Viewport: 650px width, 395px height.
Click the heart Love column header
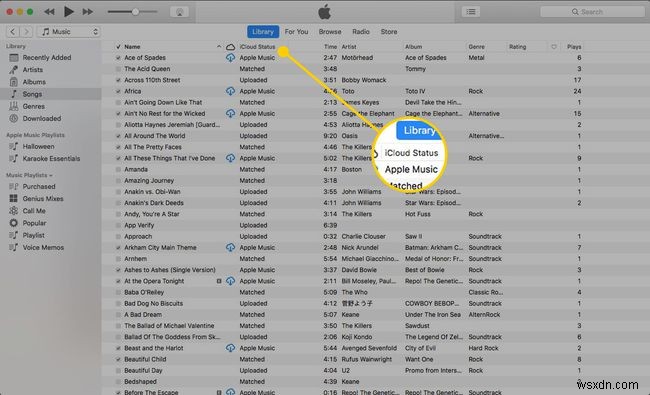[x=554, y=47]
